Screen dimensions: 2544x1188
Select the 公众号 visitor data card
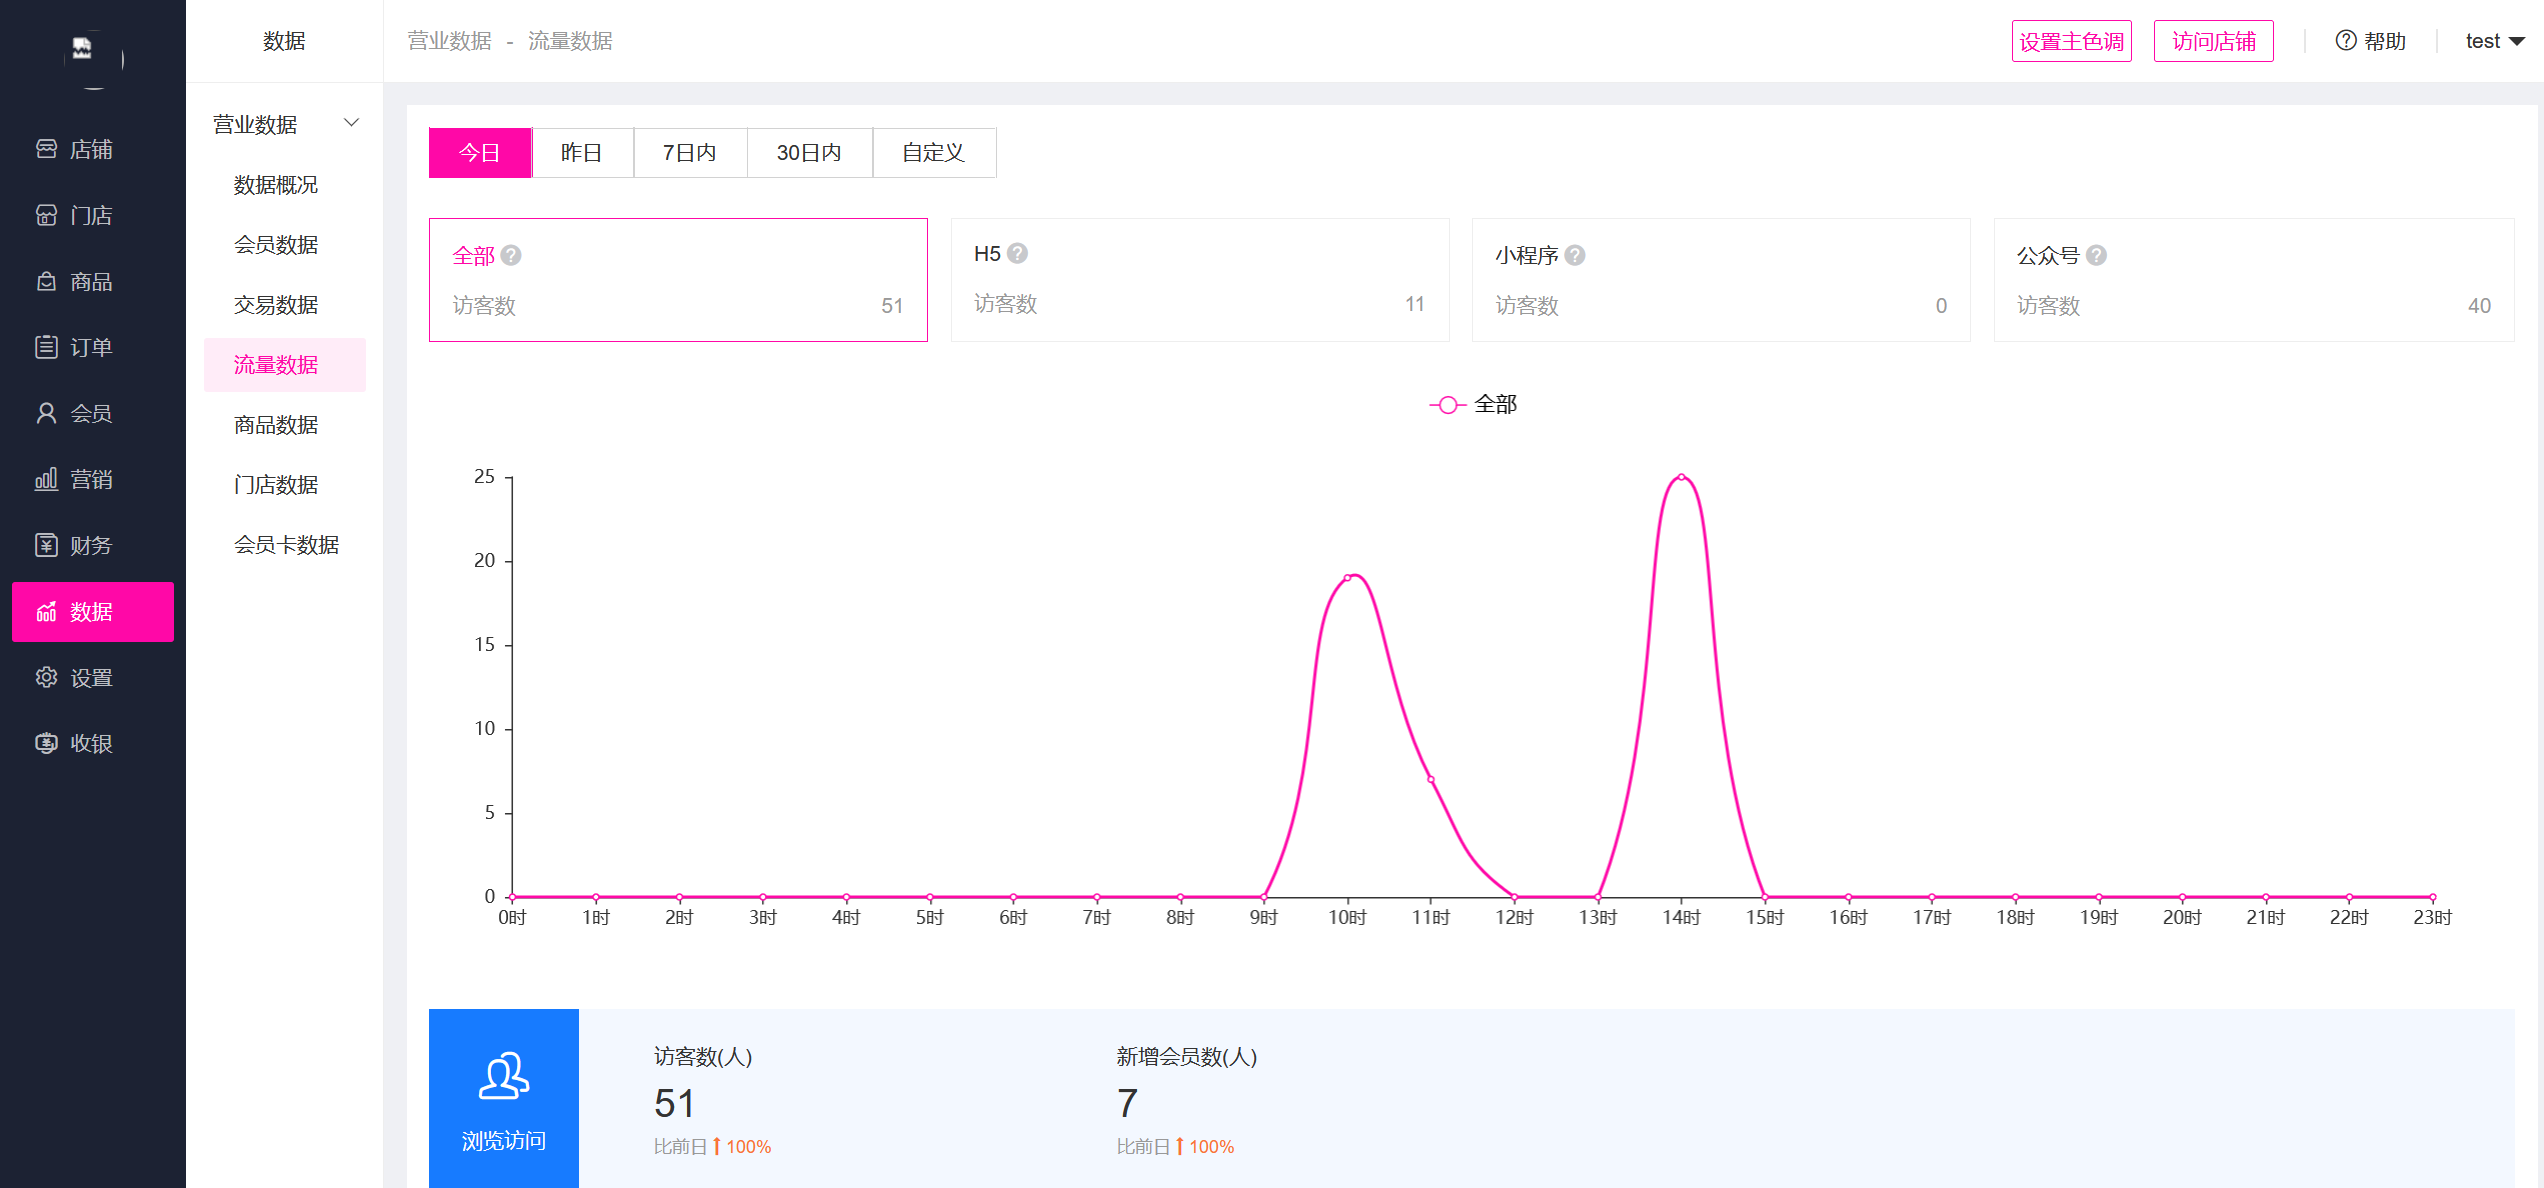coord(2253,280)
